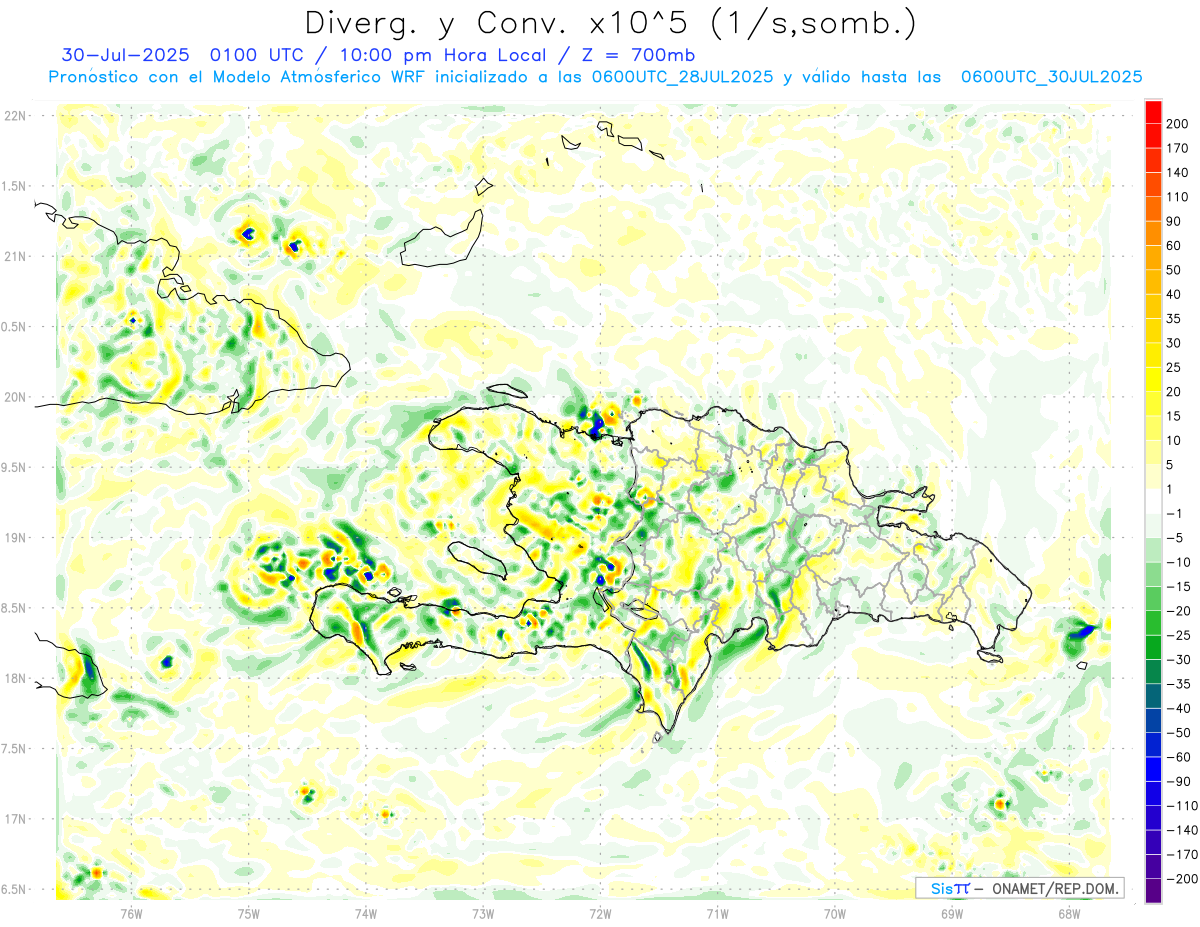Click the '69W' longitude label
Viewport: 1200px width, 927px height.
pyautogui.click(x=951, y=912)
